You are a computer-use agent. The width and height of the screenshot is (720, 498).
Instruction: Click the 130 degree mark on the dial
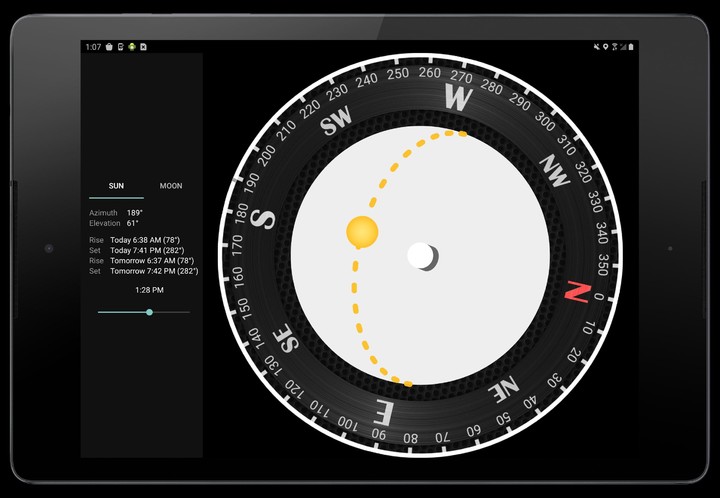point(272,364)
